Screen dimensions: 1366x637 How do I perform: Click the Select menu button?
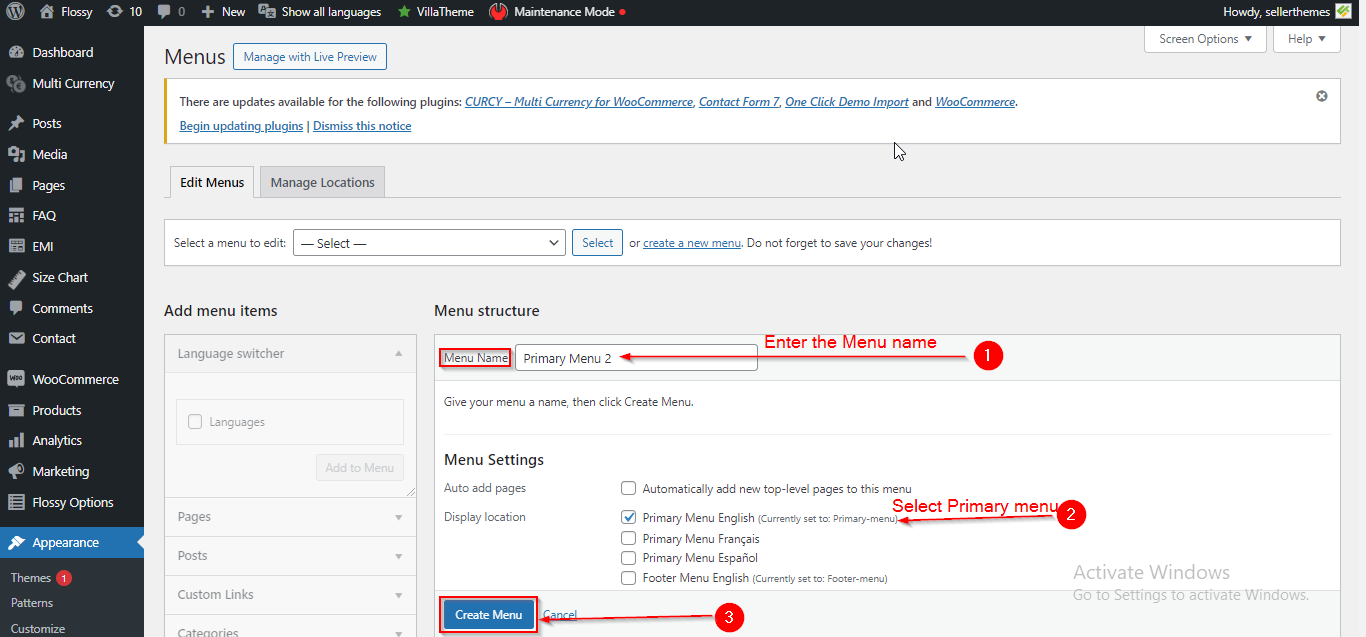point(597,243)
